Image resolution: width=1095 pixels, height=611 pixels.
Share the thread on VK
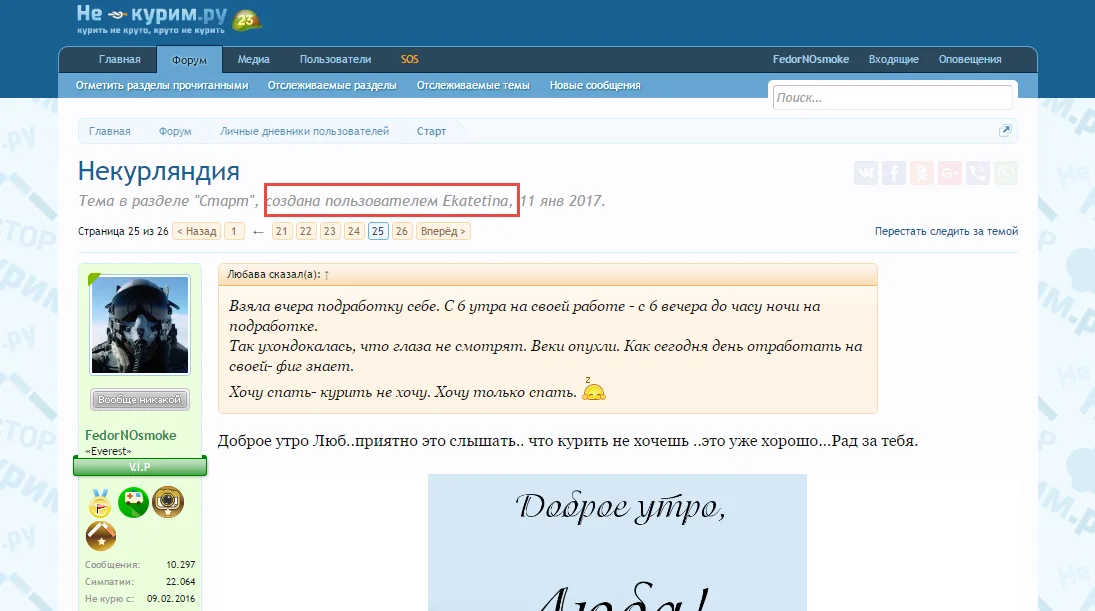(x=866, y=173)
